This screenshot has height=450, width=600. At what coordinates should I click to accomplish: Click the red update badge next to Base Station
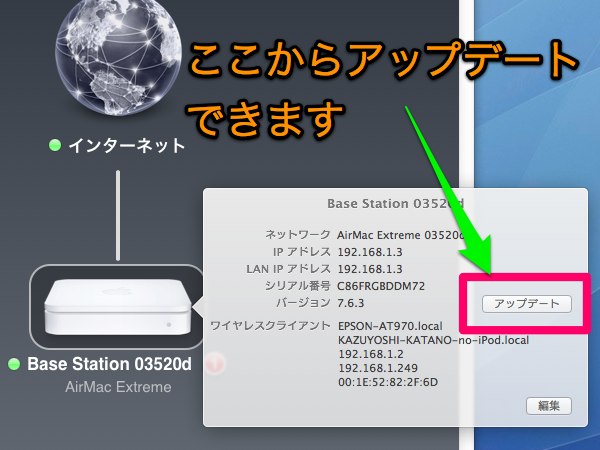pos(215,364)
